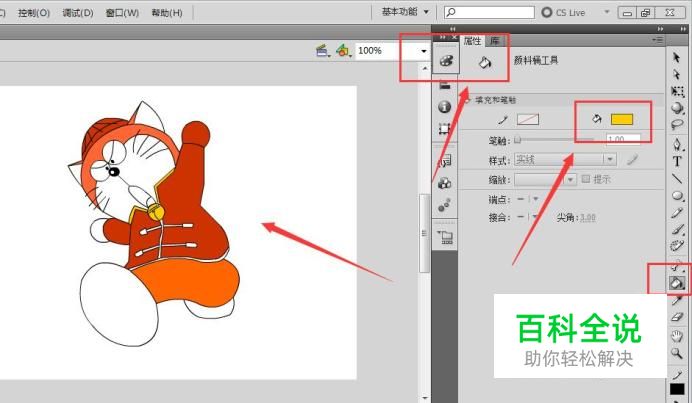Switch to the 属性 tab
Screen dimensions: 692x403
point(472,41)
